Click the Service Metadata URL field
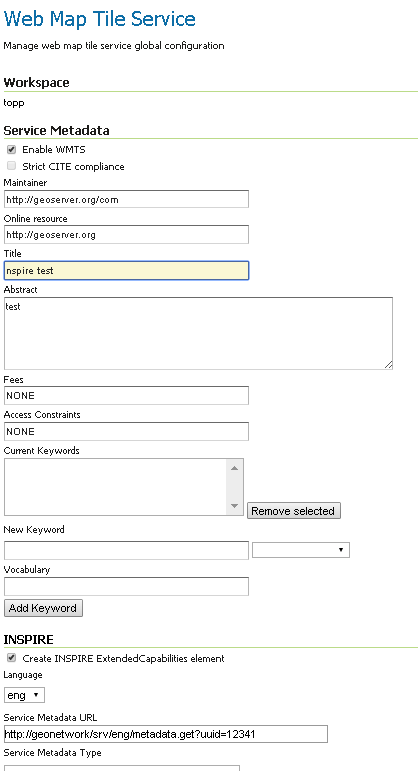Screen dimensions: 418x771 pyautogui.click(x=166, y=734)
